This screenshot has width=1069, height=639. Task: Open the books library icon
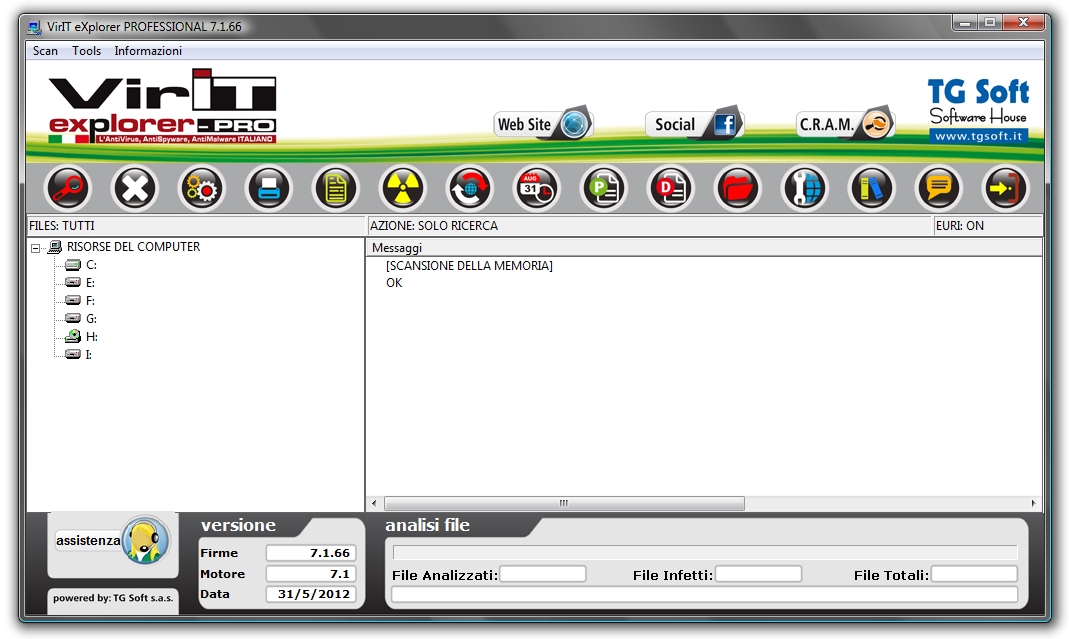pyautogui.click(x=871, y=188)
